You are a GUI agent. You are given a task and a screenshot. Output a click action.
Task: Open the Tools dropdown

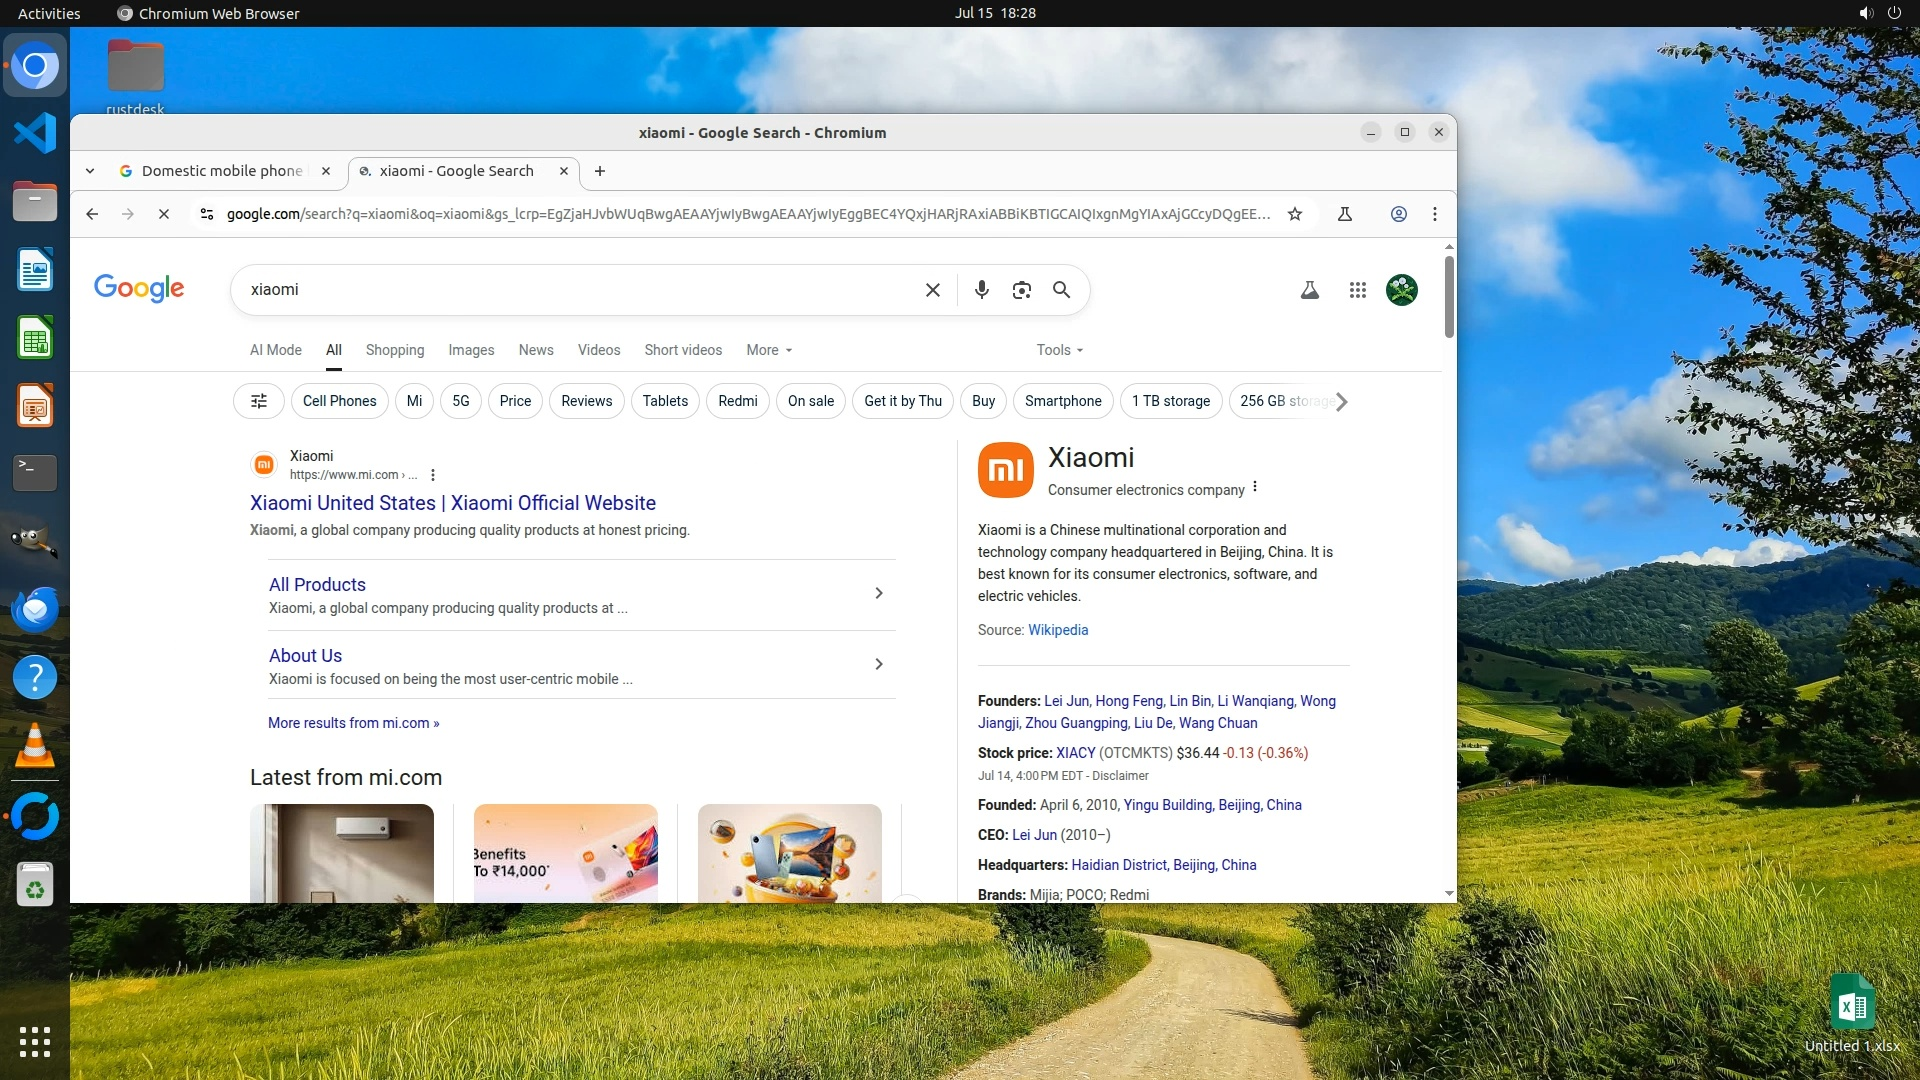pyautogui.click(x=1059, y=350)
